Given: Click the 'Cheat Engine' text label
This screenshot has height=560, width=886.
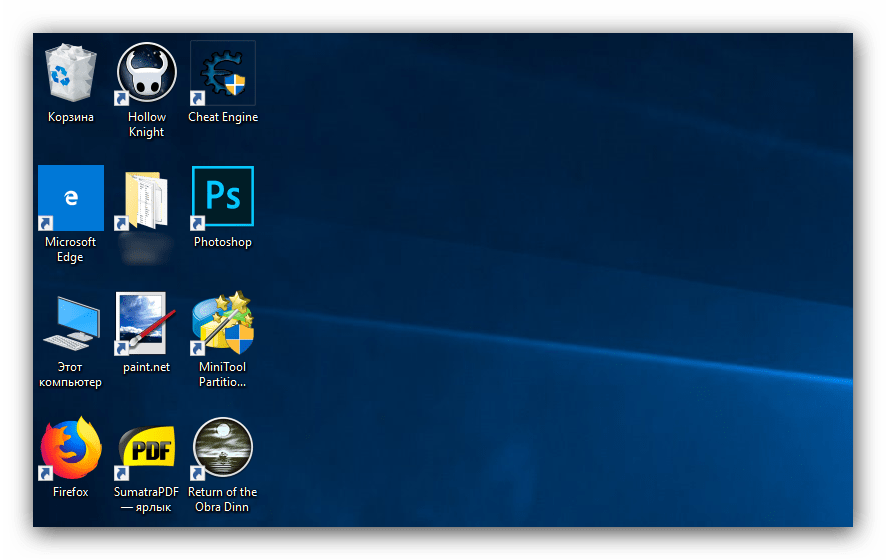Looking at the screenshot, I should click(223, 117).
